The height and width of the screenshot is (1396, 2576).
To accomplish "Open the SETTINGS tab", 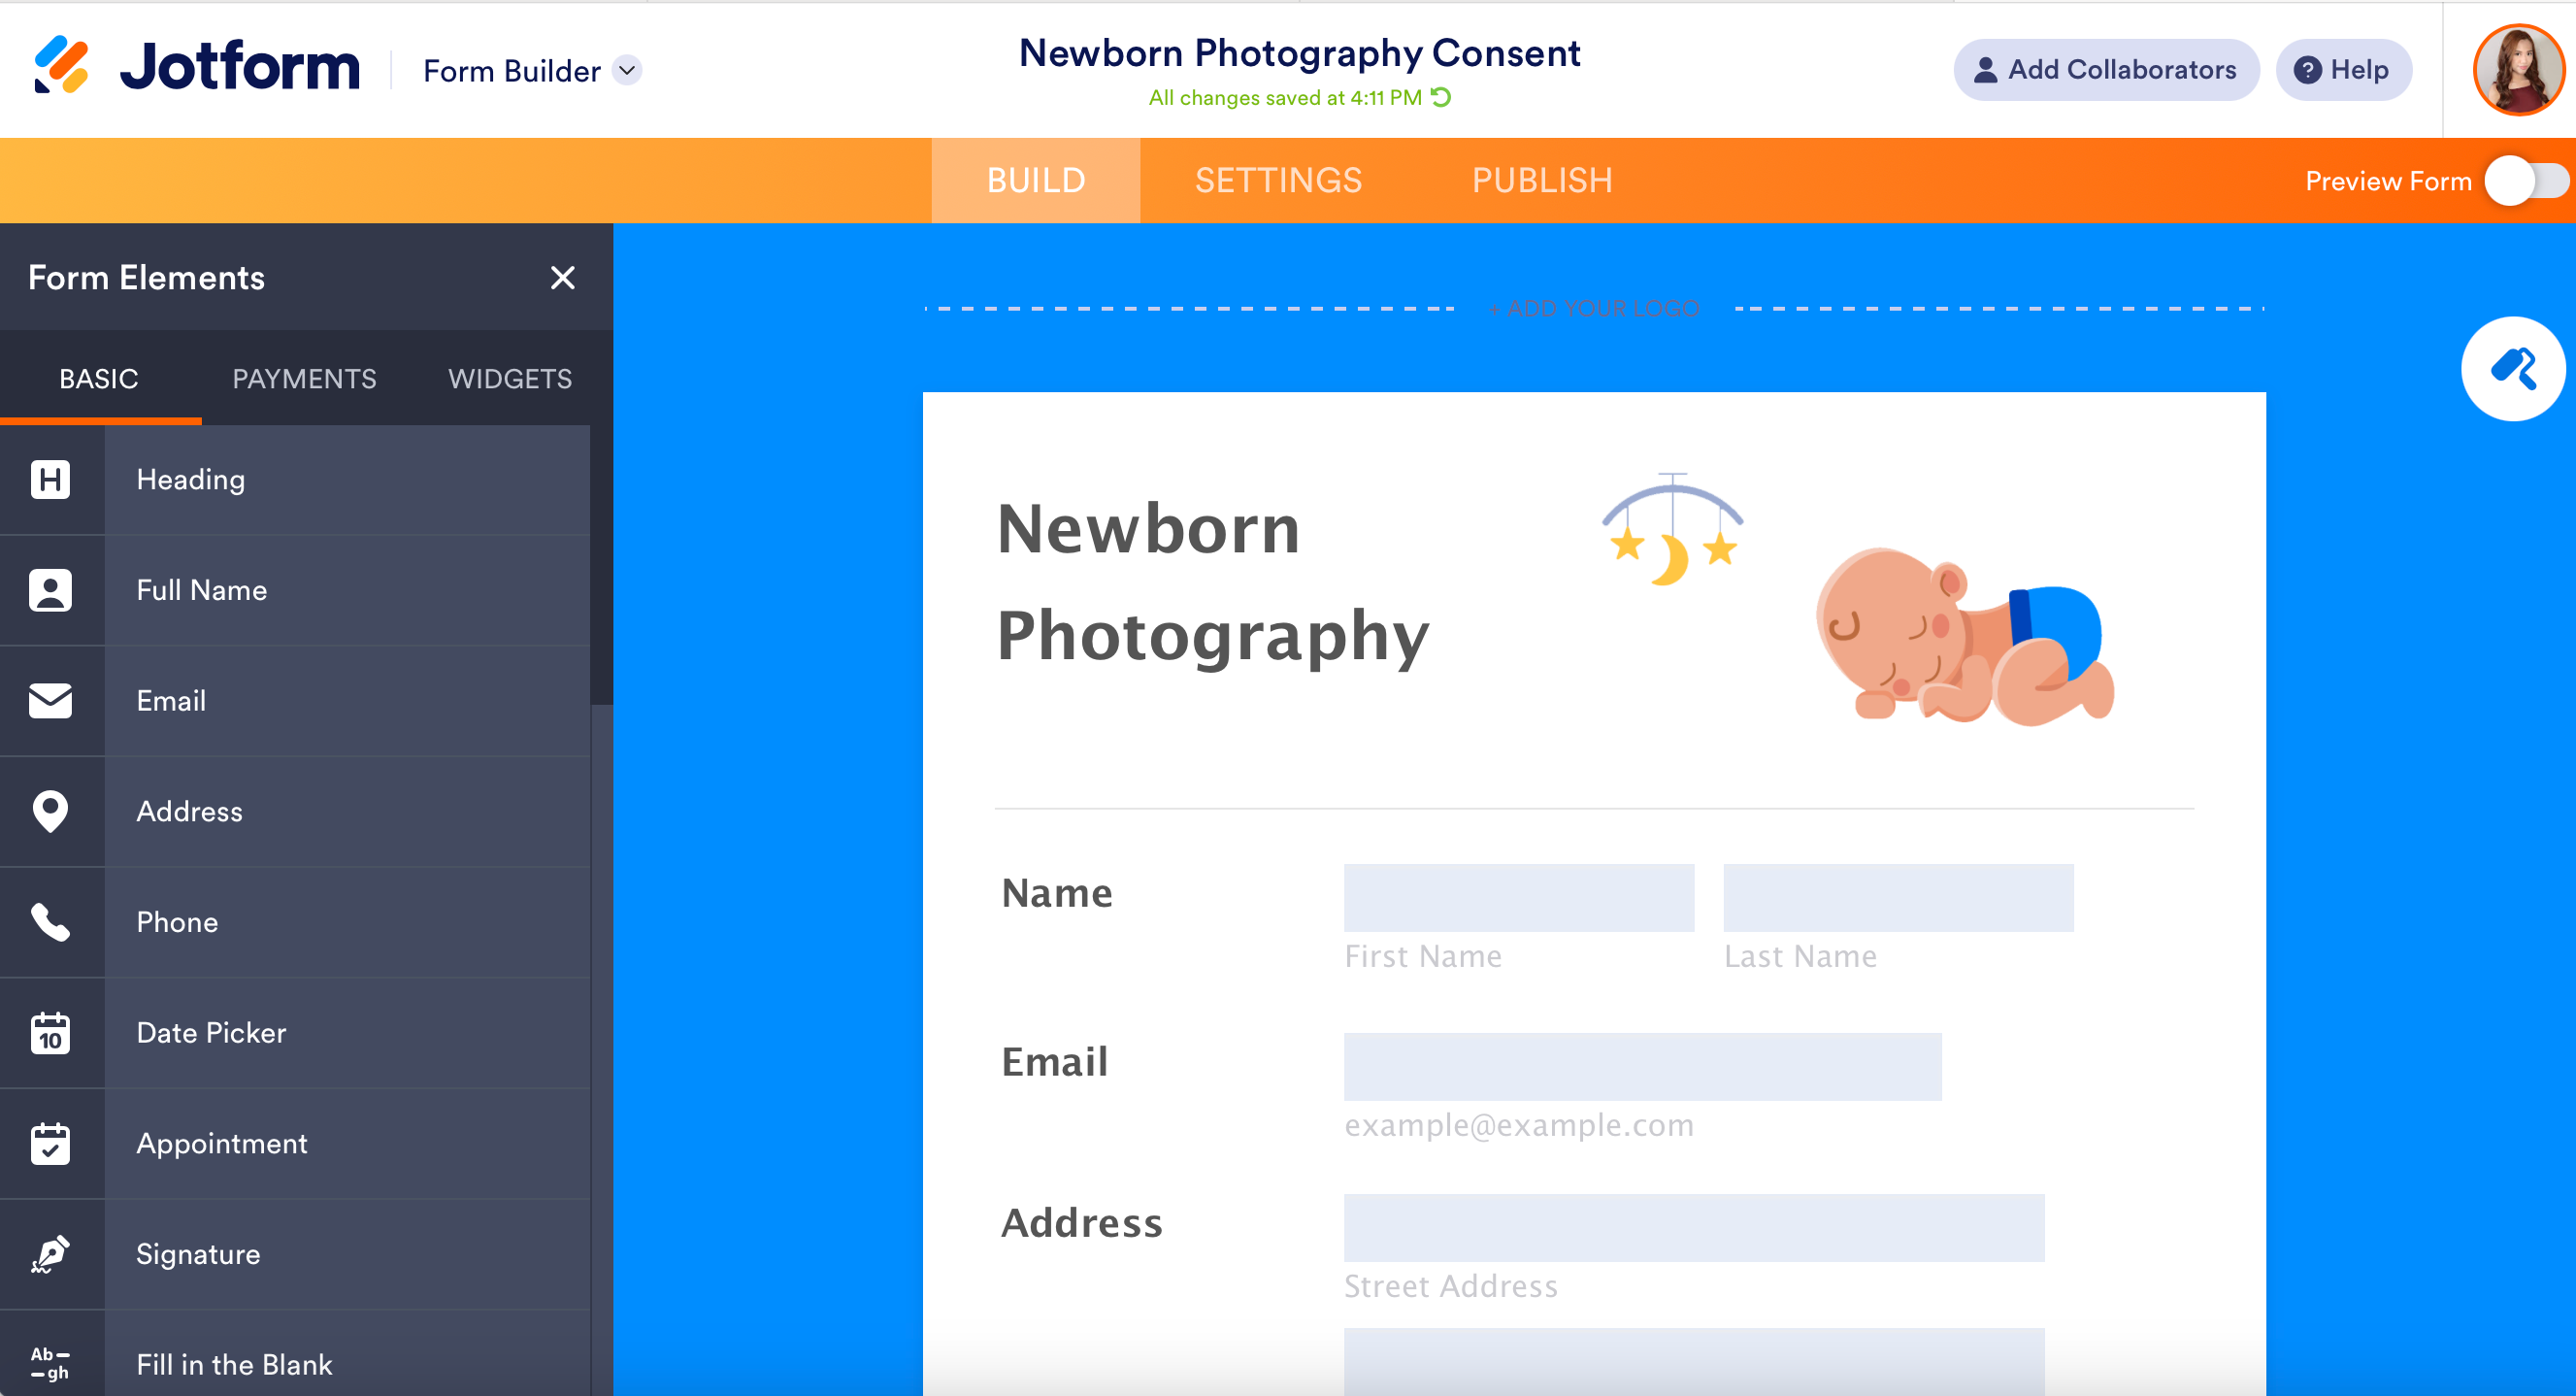I will [1279, 180].
